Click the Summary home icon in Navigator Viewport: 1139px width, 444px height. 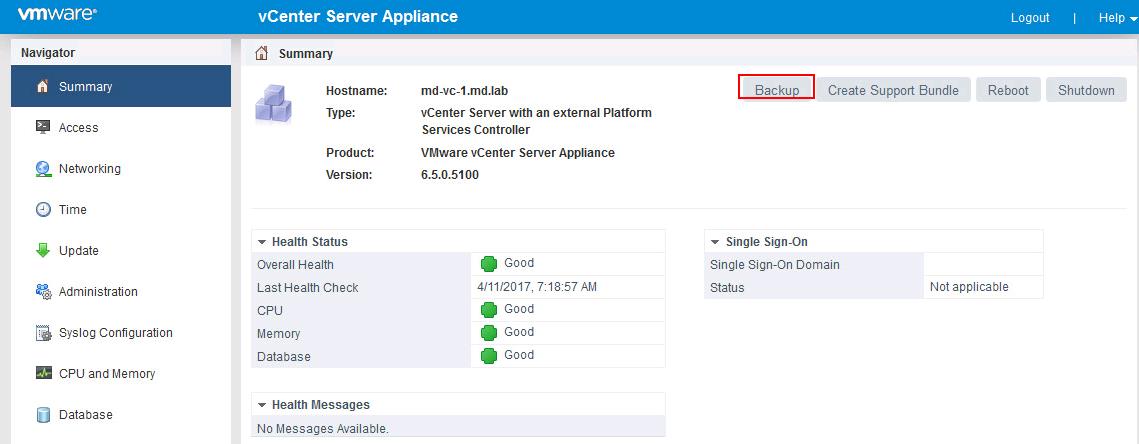pos(43,87)
